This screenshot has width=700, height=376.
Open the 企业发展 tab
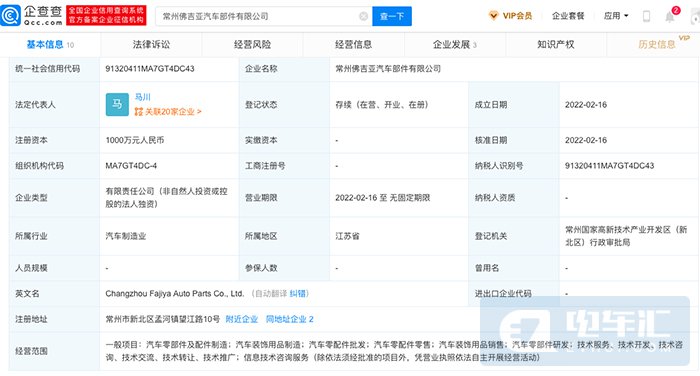click(x=454, y=44)
